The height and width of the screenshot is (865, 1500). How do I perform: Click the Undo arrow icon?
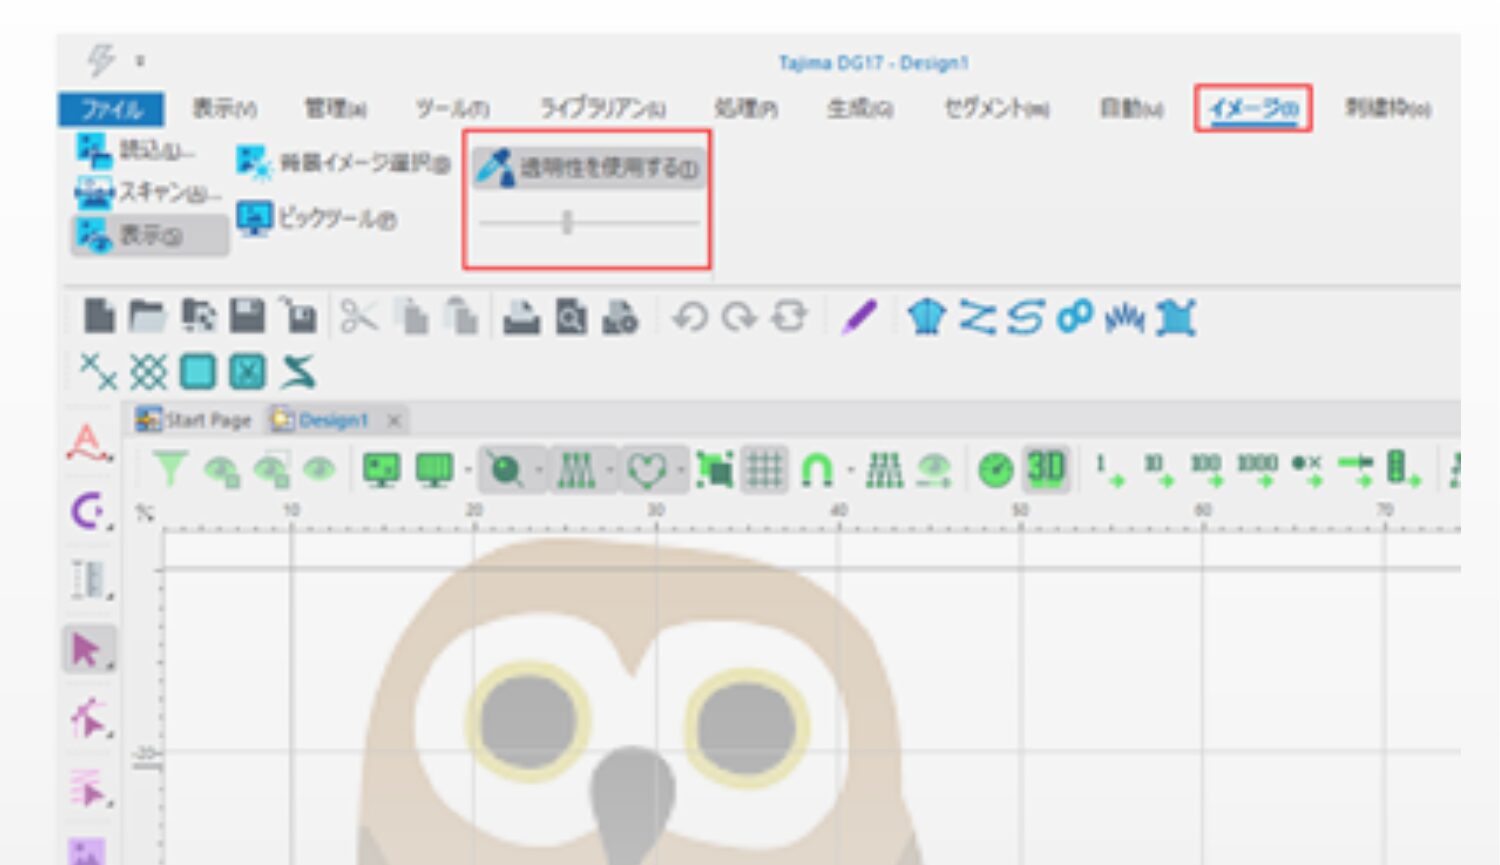click(689, 318)
